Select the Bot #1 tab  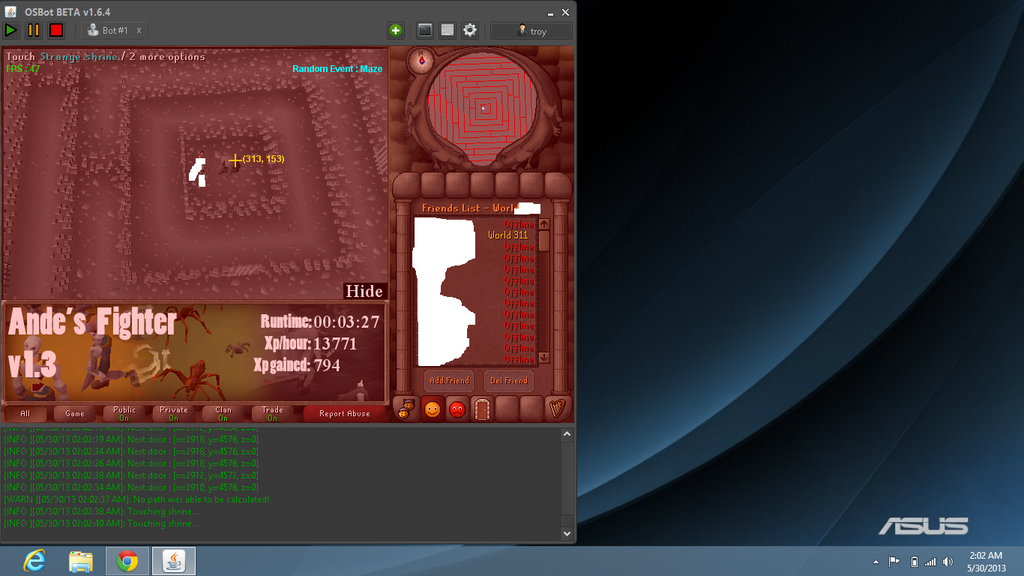point(110,31)
